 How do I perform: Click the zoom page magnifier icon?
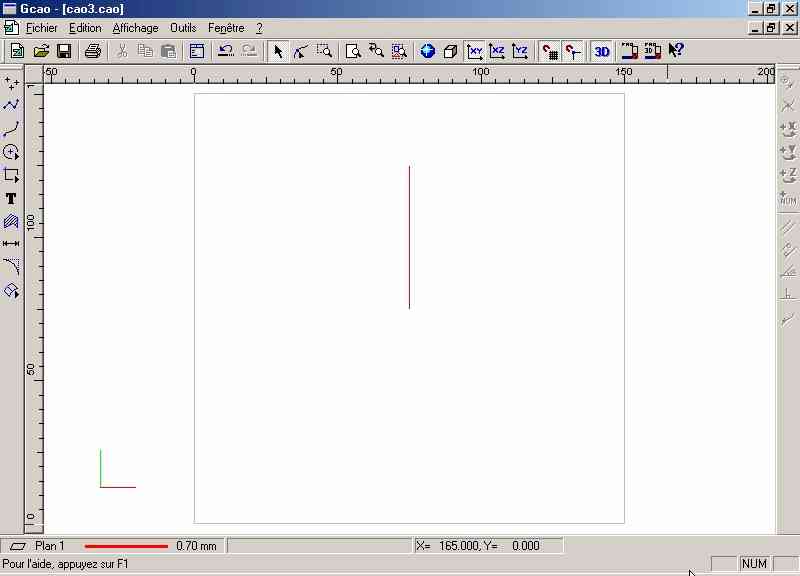[x=353, y=51]
